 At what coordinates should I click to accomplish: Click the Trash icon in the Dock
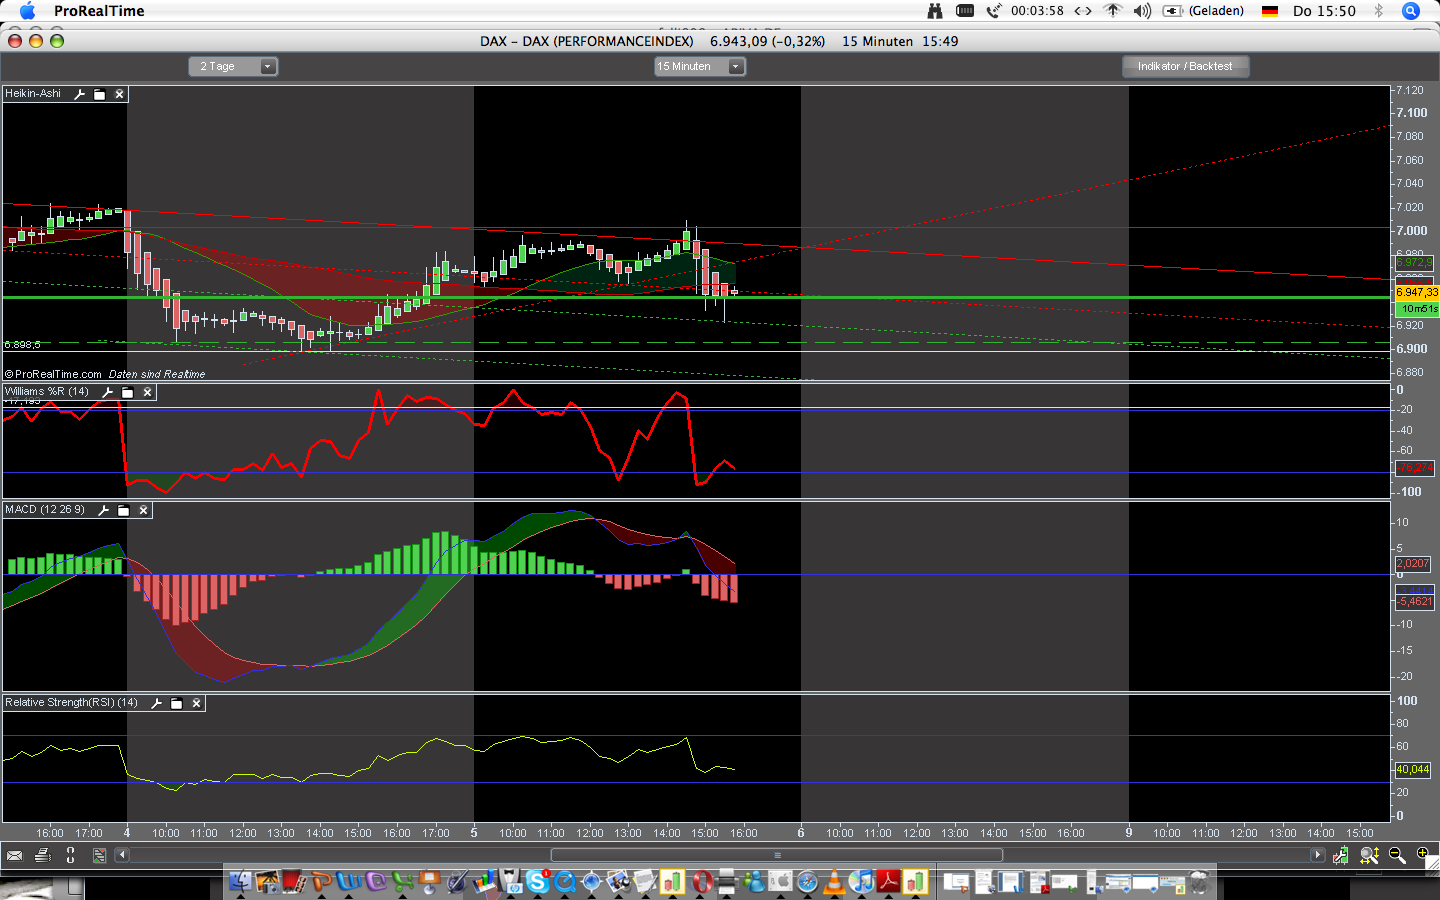tap(1199, 881)
